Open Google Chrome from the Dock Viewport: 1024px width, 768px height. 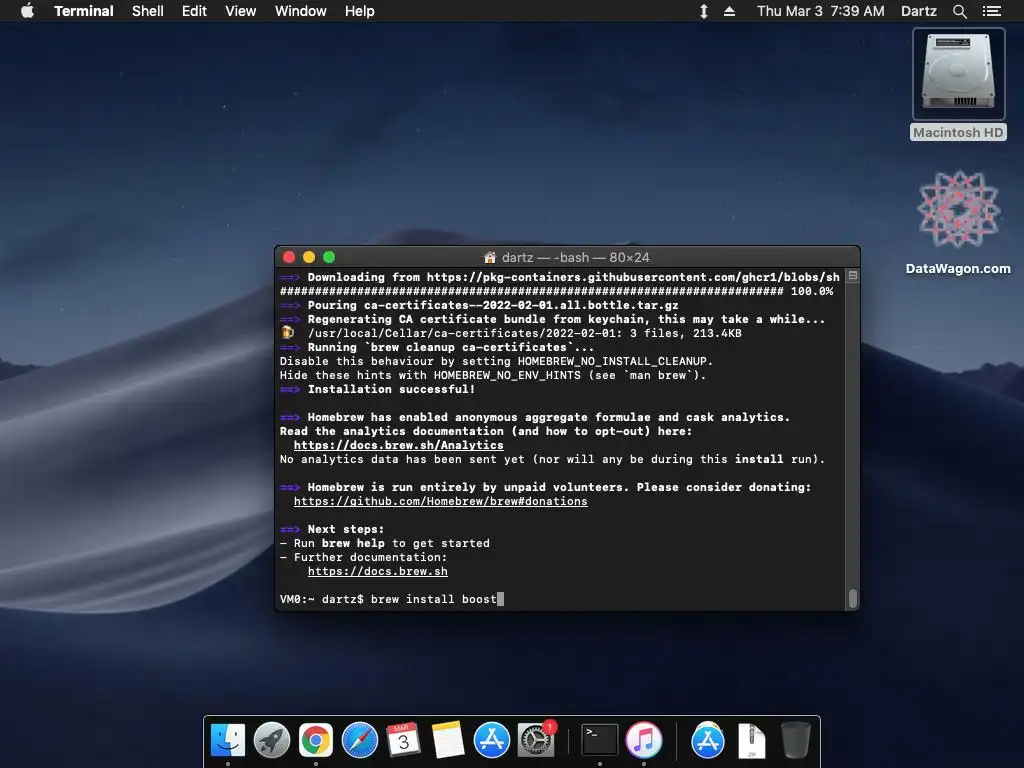pyautogui.click(x=316, y=740)
